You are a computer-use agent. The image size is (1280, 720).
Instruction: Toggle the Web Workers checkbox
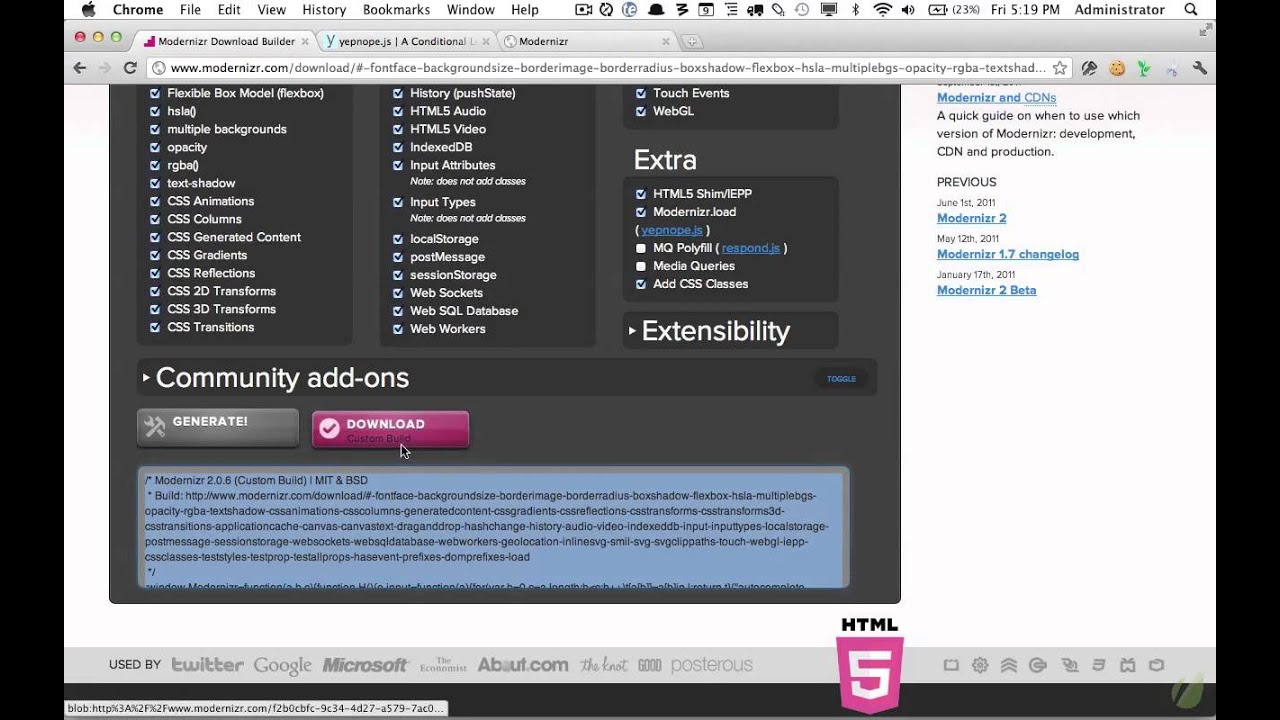398,329
